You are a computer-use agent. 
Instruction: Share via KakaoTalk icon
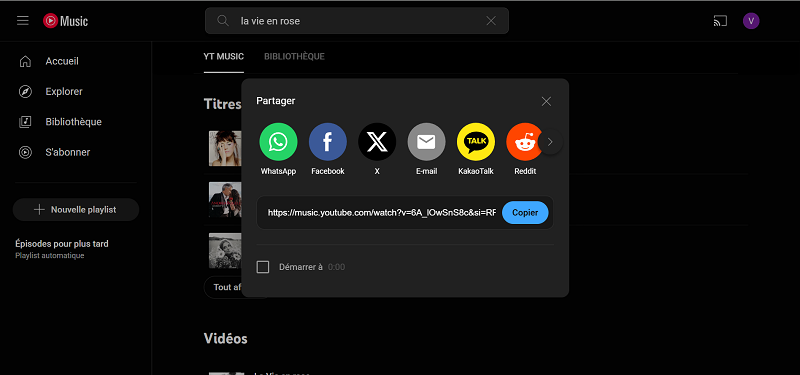click(476, 142)
